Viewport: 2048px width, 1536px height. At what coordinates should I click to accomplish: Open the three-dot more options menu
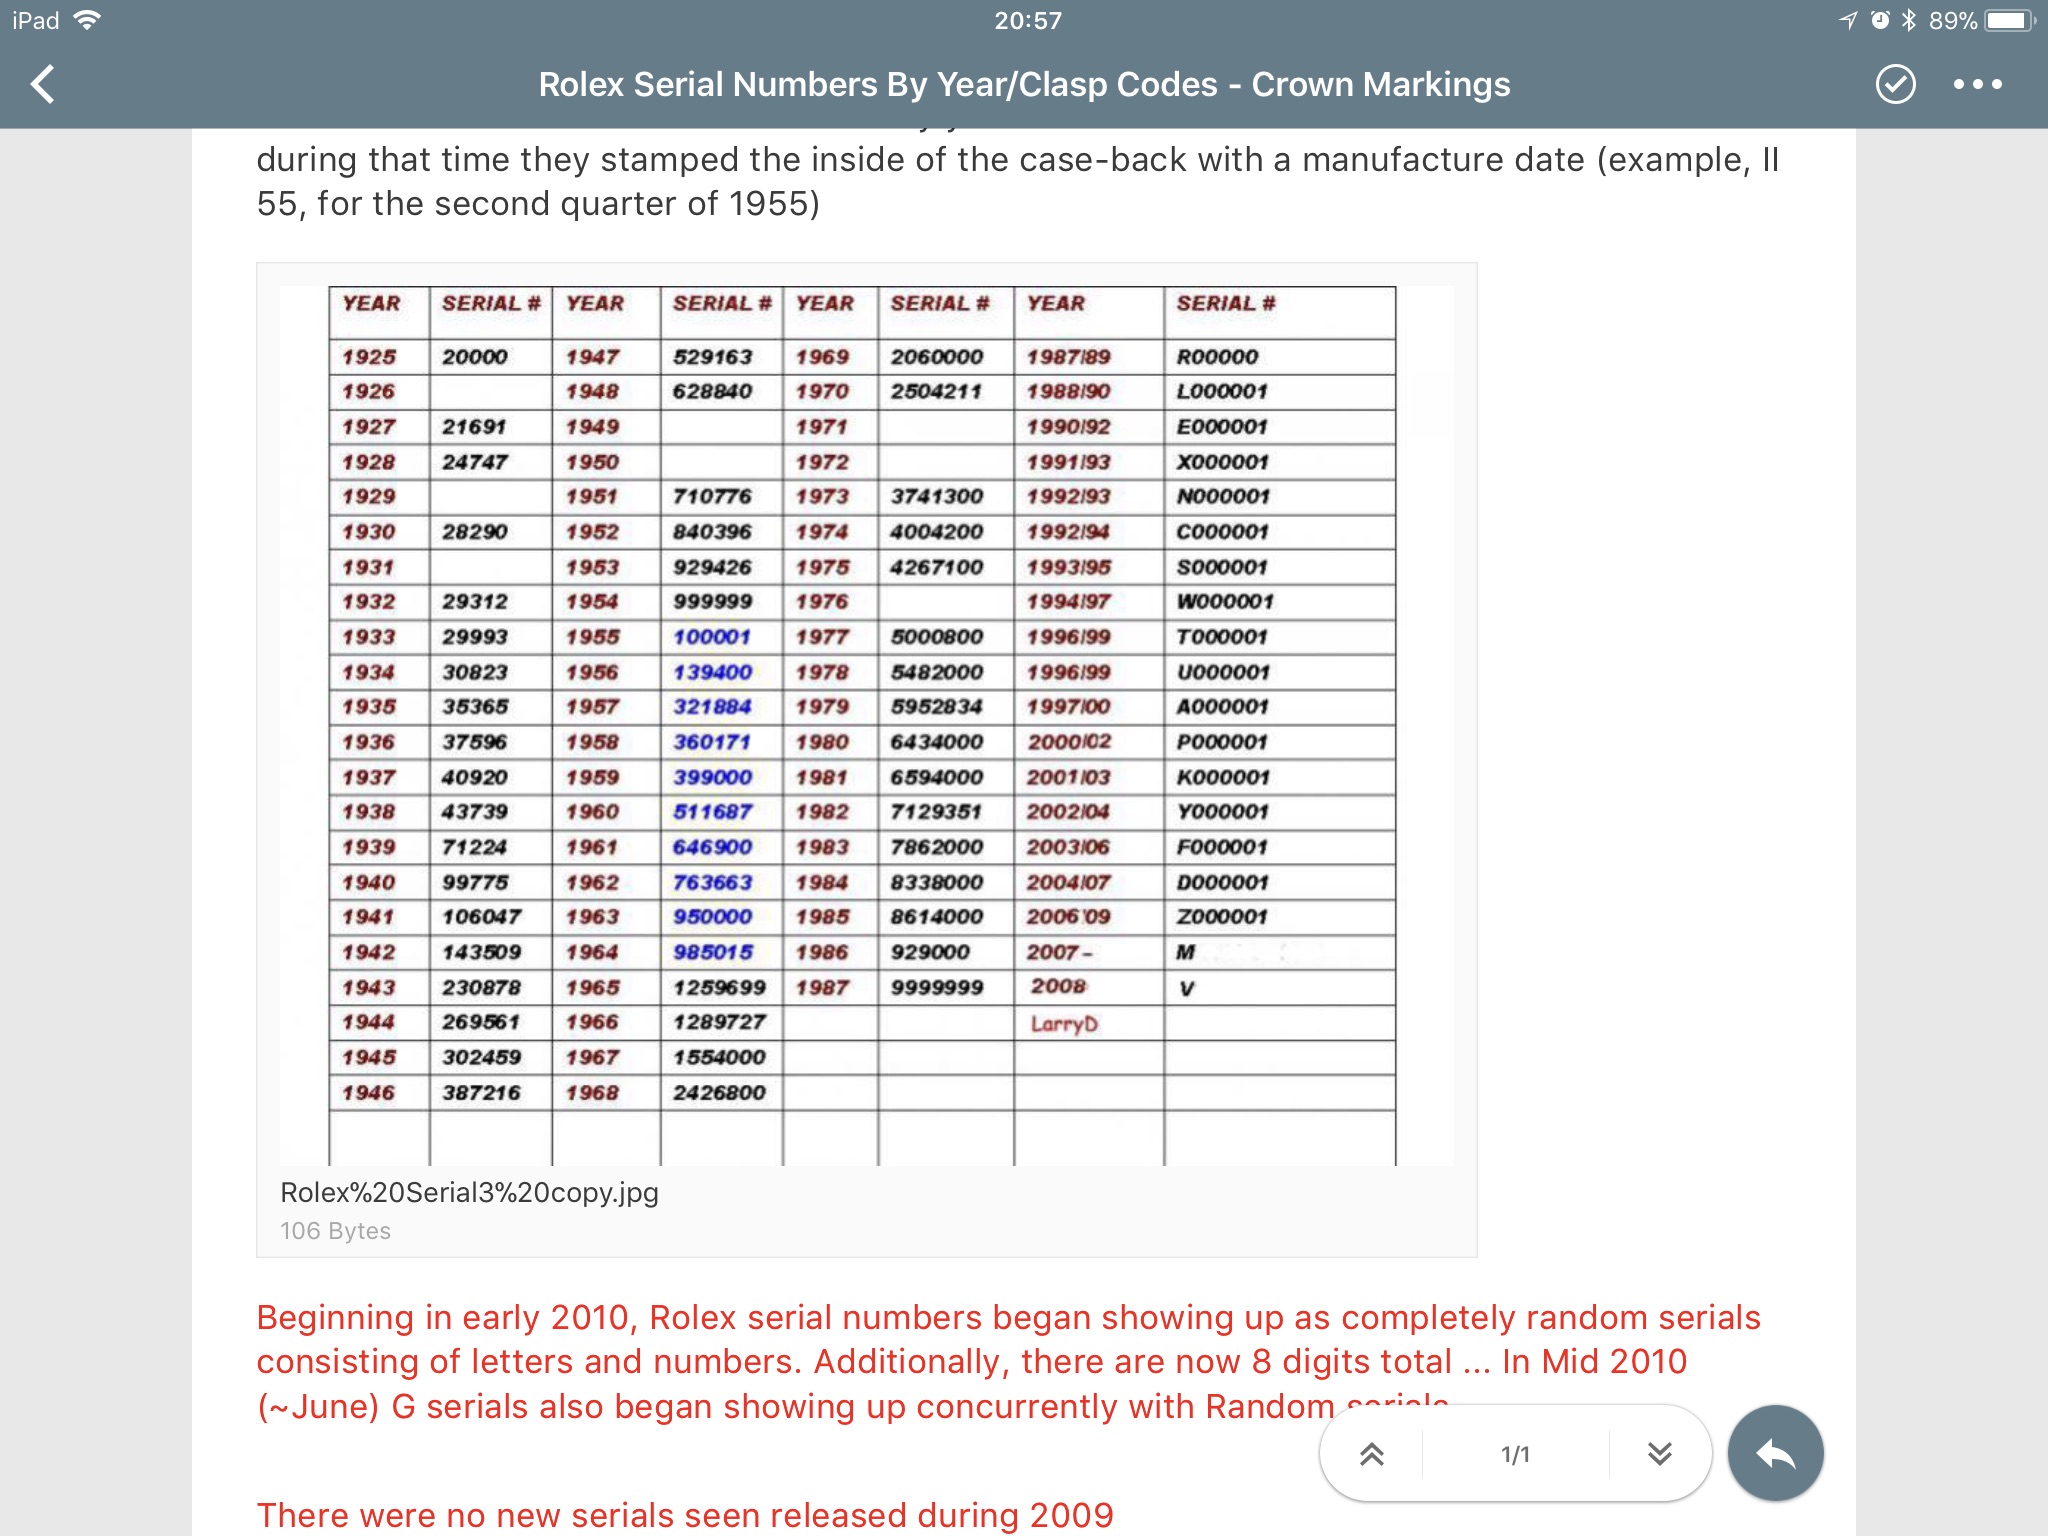[1978, 85]
